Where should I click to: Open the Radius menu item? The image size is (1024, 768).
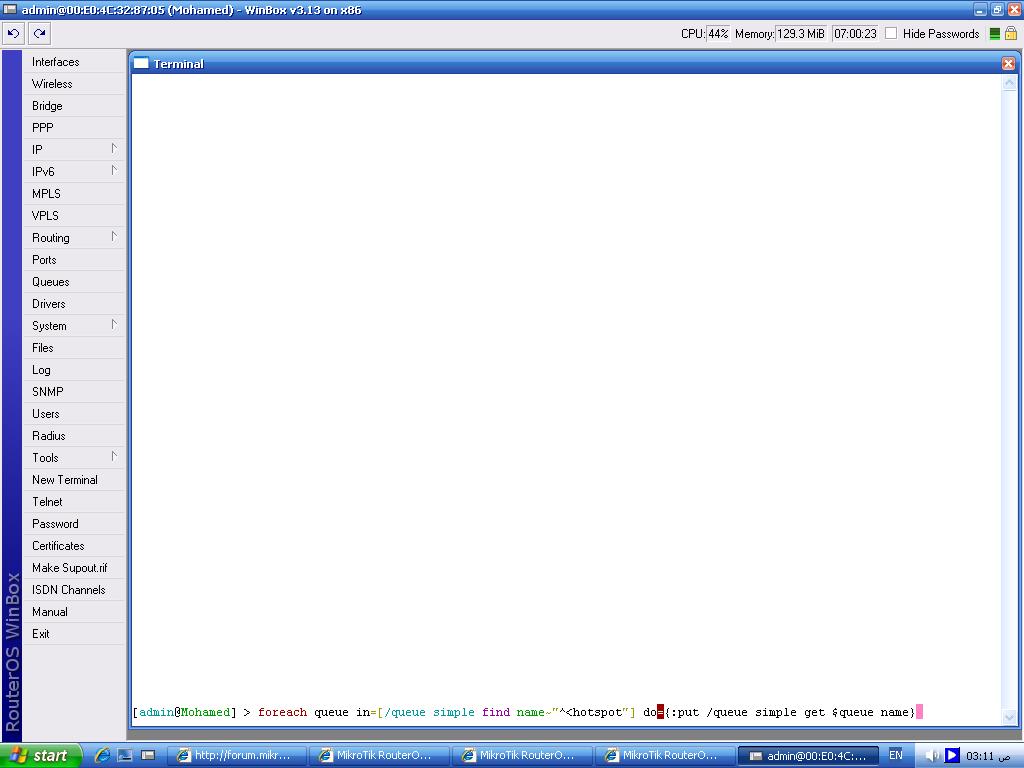pos(74,436)
